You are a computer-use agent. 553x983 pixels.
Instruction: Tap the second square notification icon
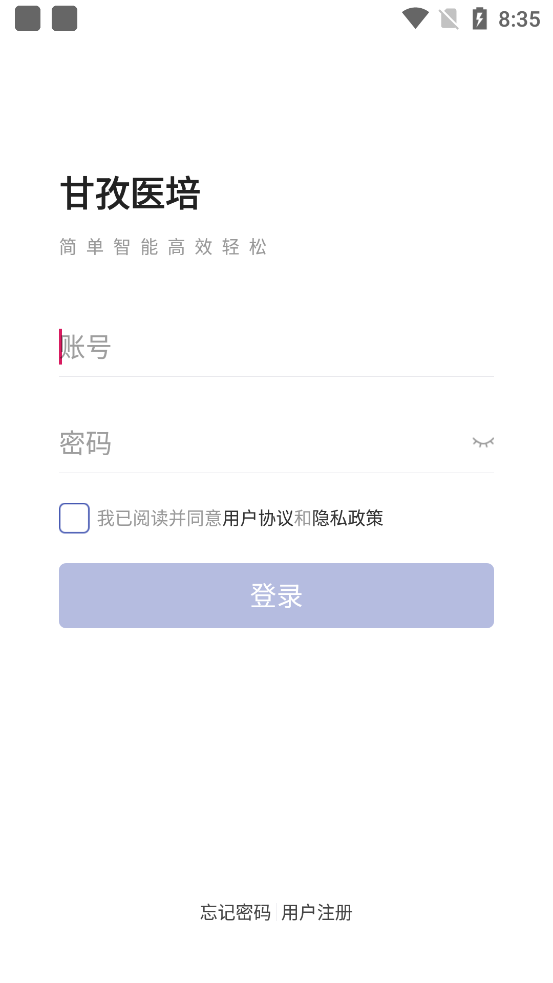[64, 18]
